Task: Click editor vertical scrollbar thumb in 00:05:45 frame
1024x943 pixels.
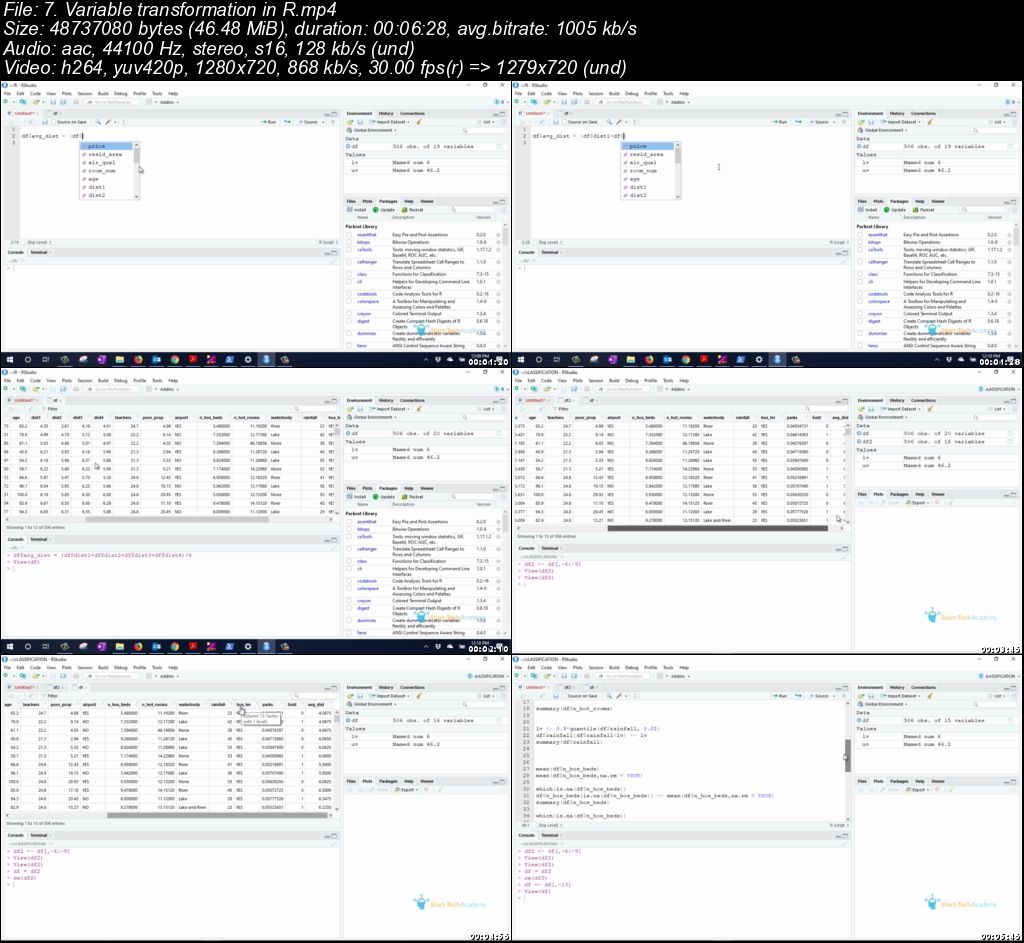Action: click(848, 756)
